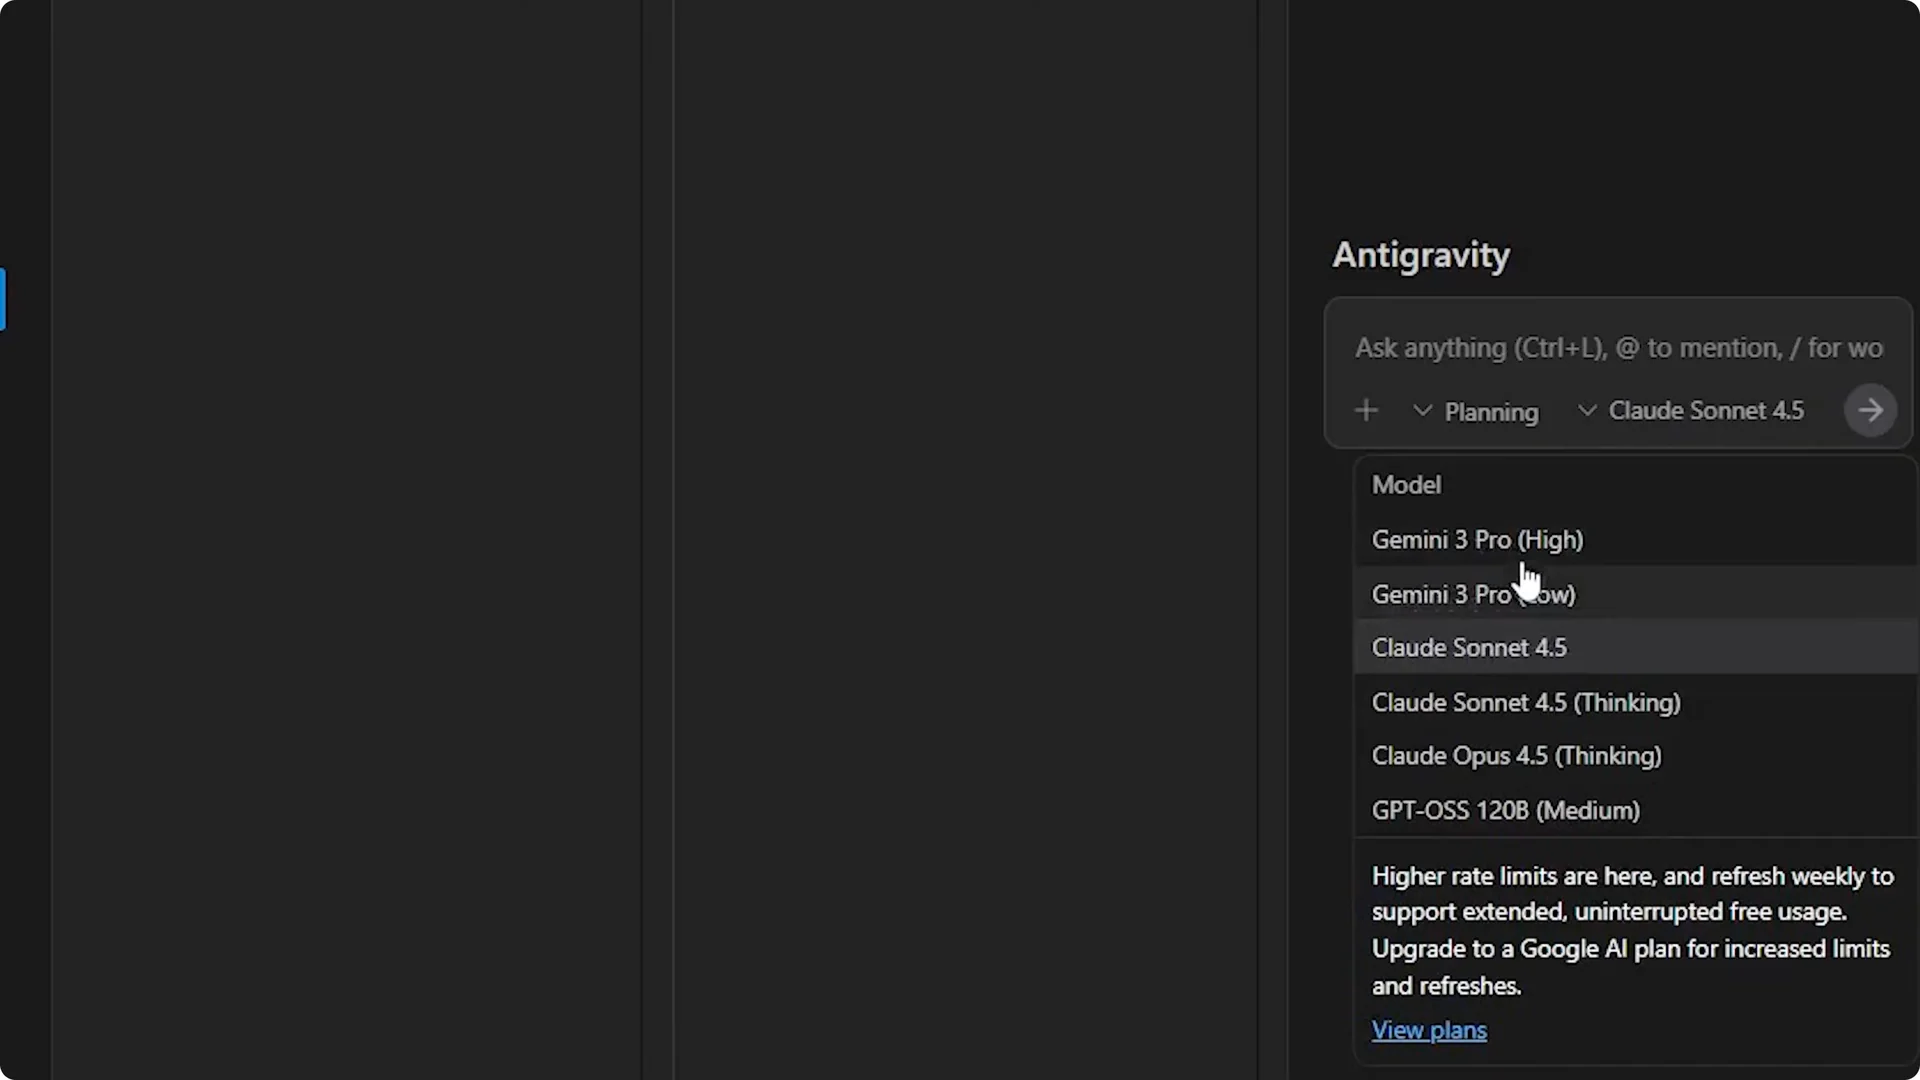Screen dimensions: 1920x1080
Task: Click the chevron arrow beside Planning
Action: click(x=1422, y=411)
